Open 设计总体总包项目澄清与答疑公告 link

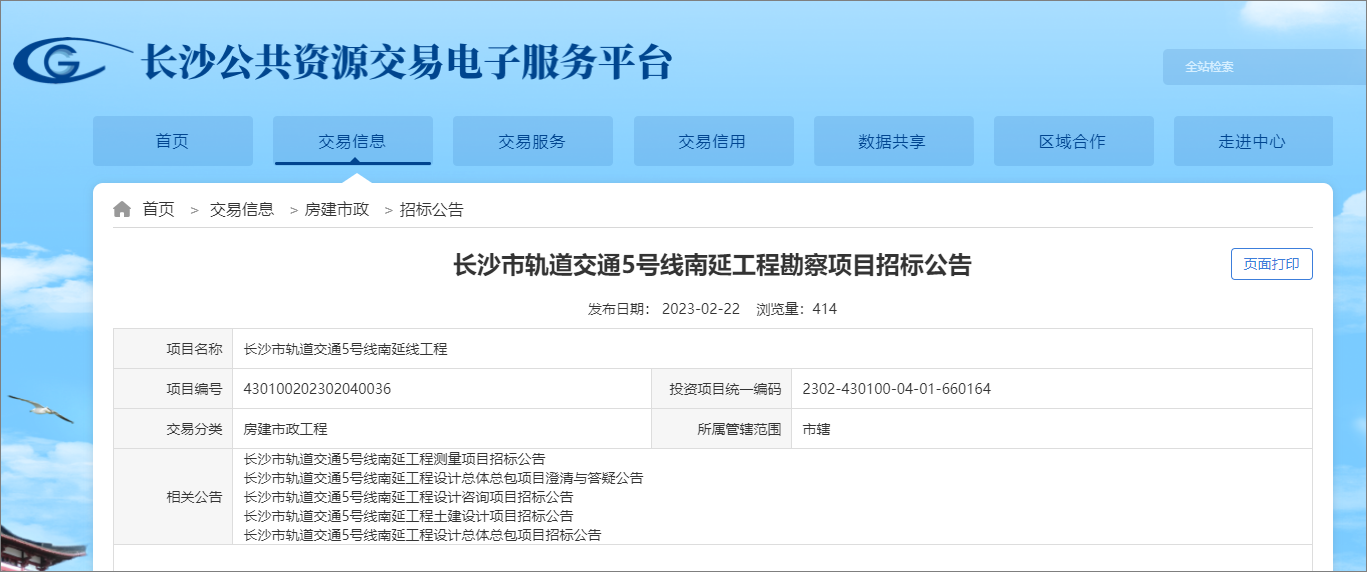(x=443, y=478)
